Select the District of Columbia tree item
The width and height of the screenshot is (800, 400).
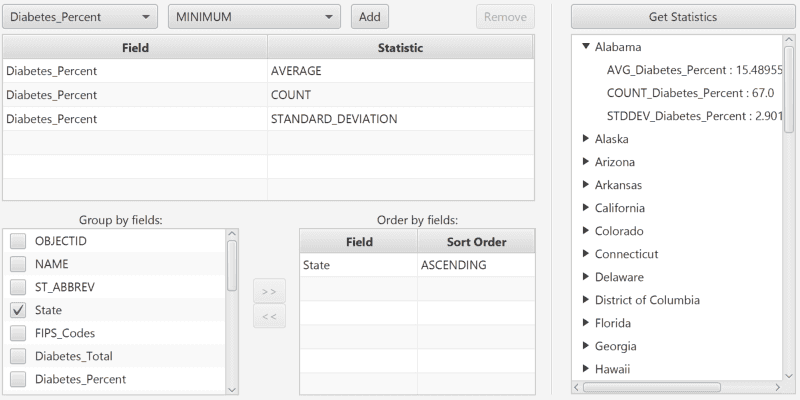tap(647, 300)
